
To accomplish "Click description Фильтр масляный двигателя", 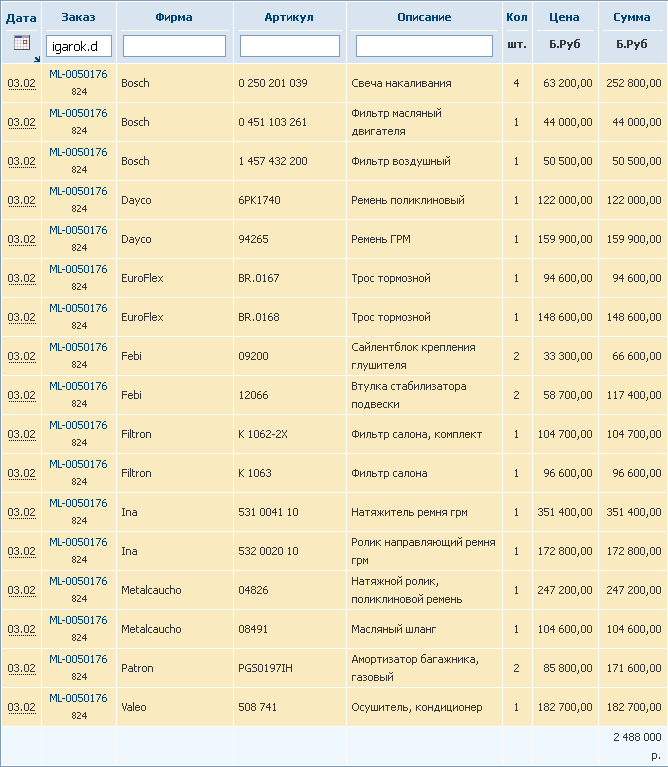I will pos(396,122).
